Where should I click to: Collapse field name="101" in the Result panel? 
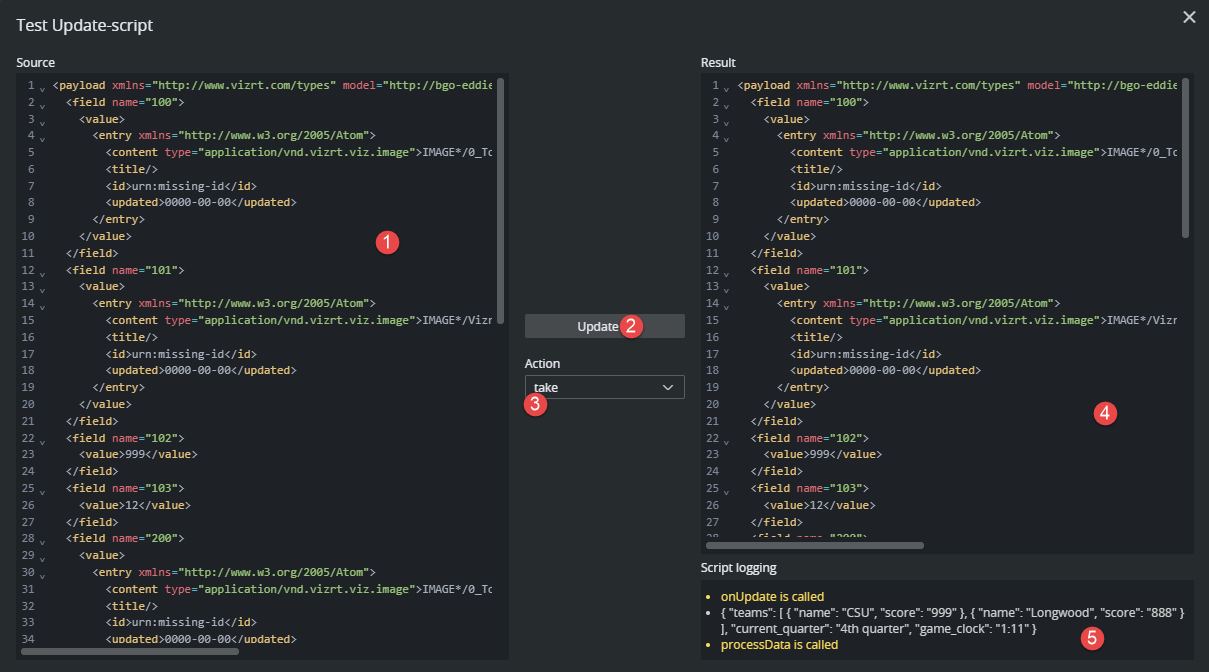tap(726, 272)
